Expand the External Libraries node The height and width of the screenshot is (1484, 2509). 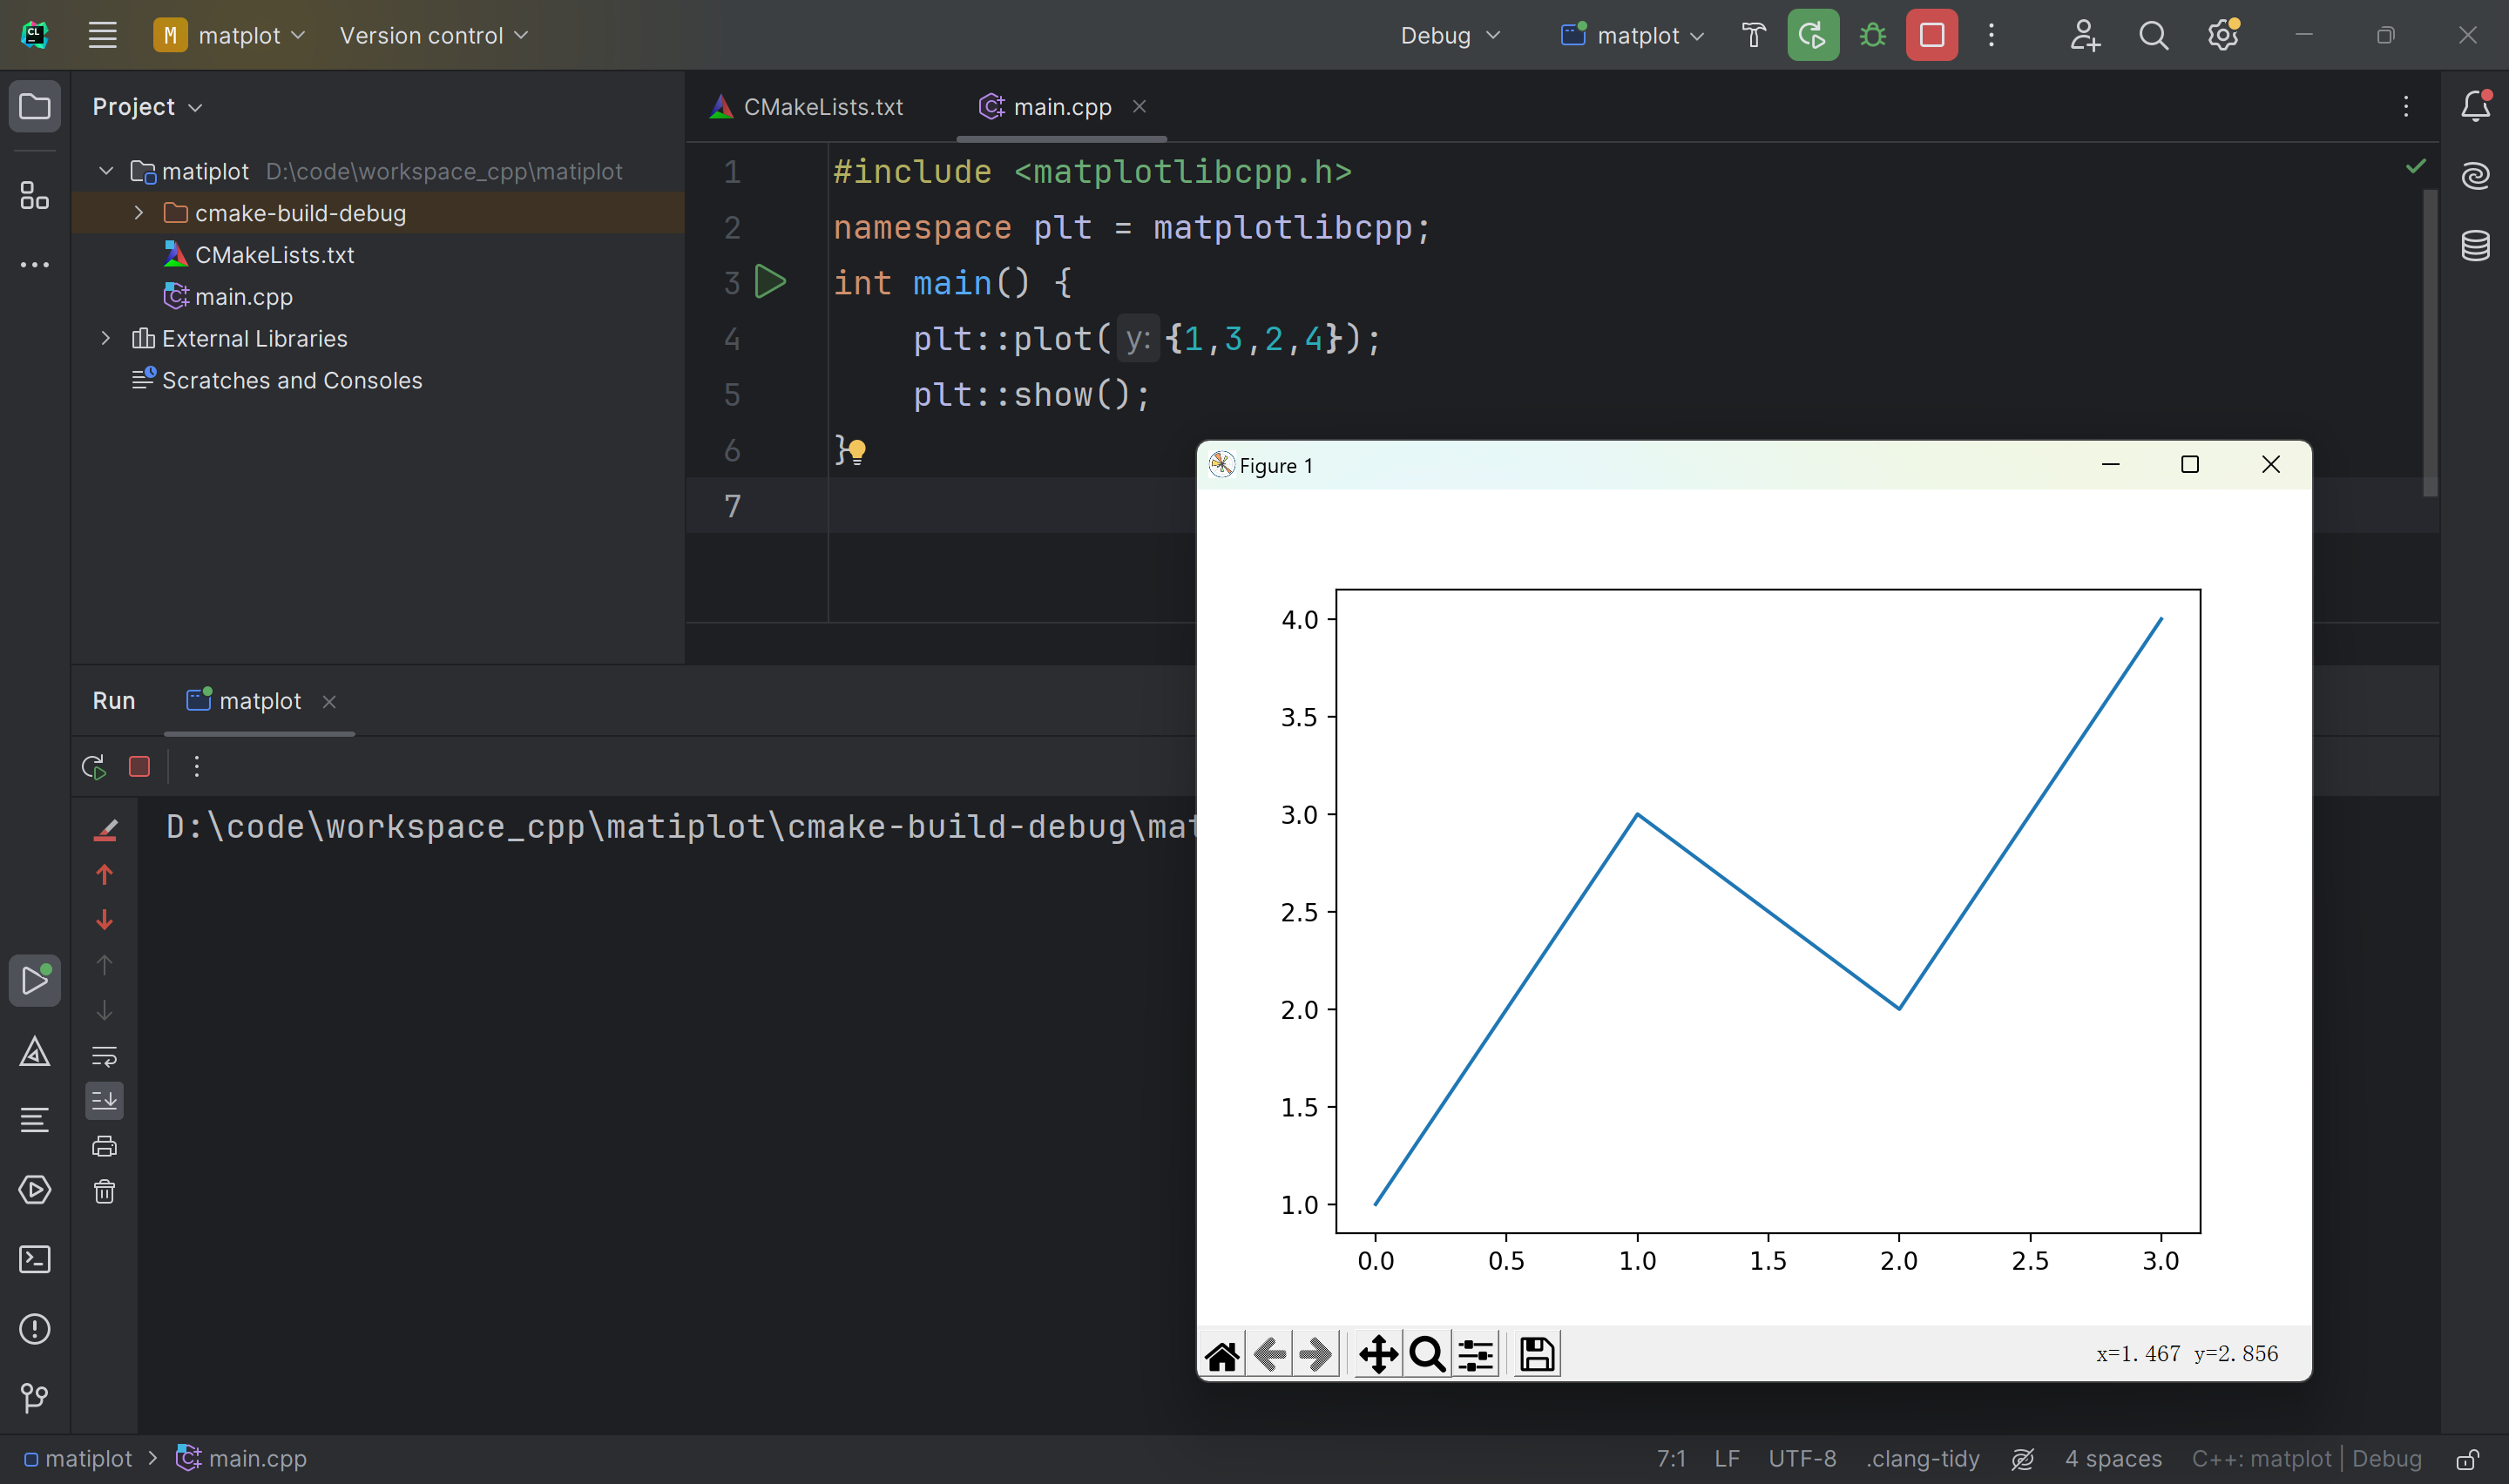tap(106, 339)
